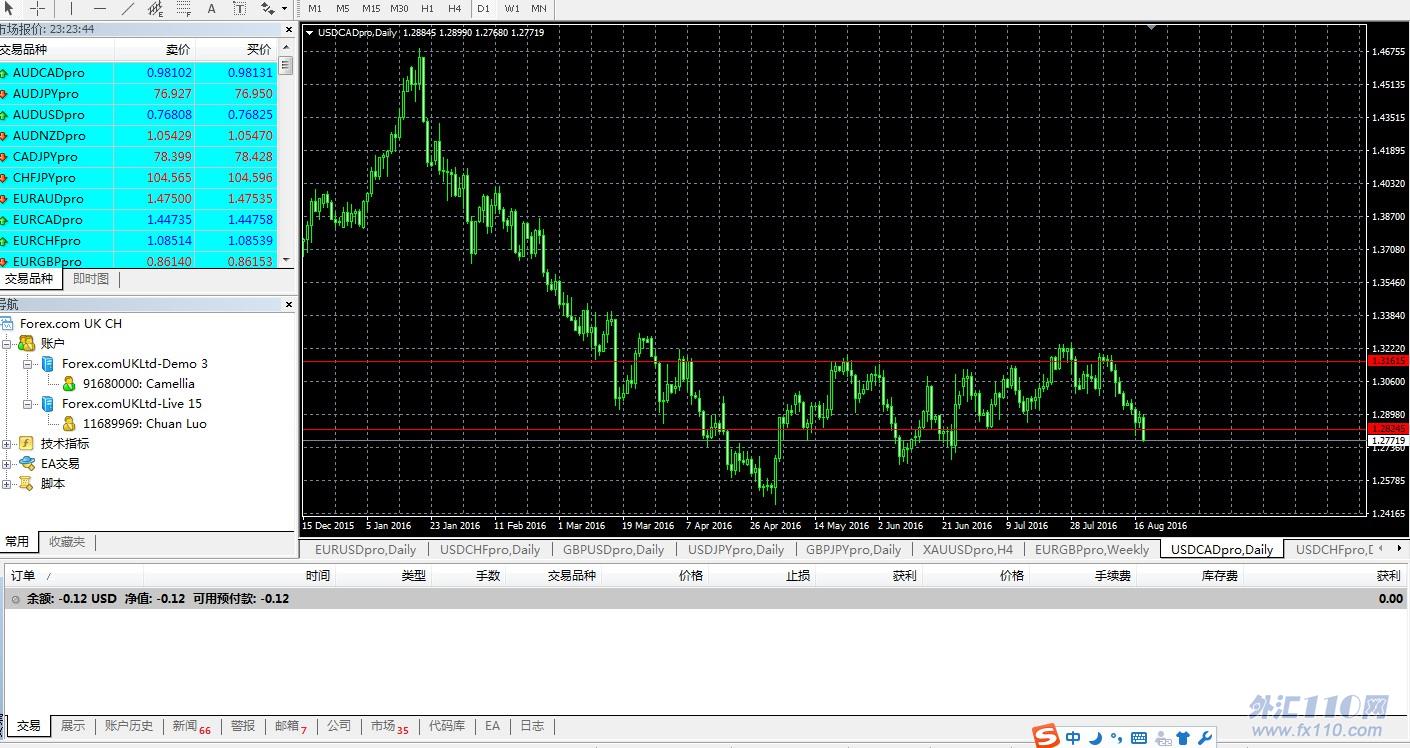Select the crosshair tool
The image size is (1410, 748).
37,8
